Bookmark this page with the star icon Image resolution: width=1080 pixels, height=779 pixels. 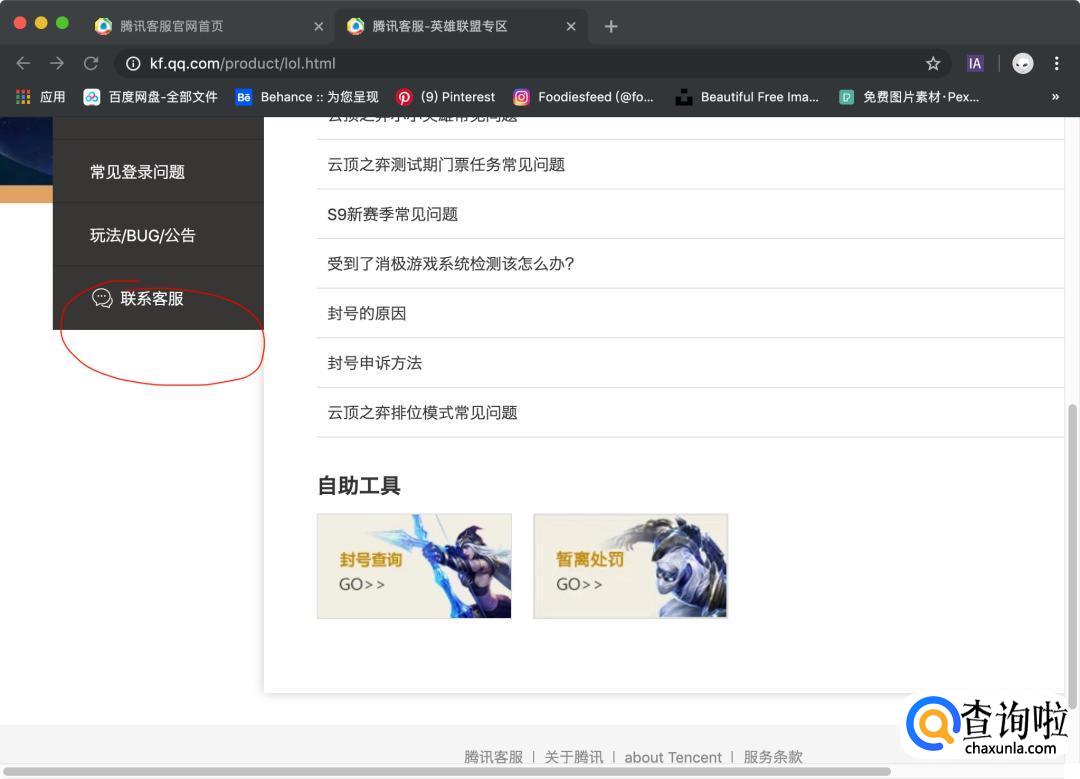tap(933, 63)
